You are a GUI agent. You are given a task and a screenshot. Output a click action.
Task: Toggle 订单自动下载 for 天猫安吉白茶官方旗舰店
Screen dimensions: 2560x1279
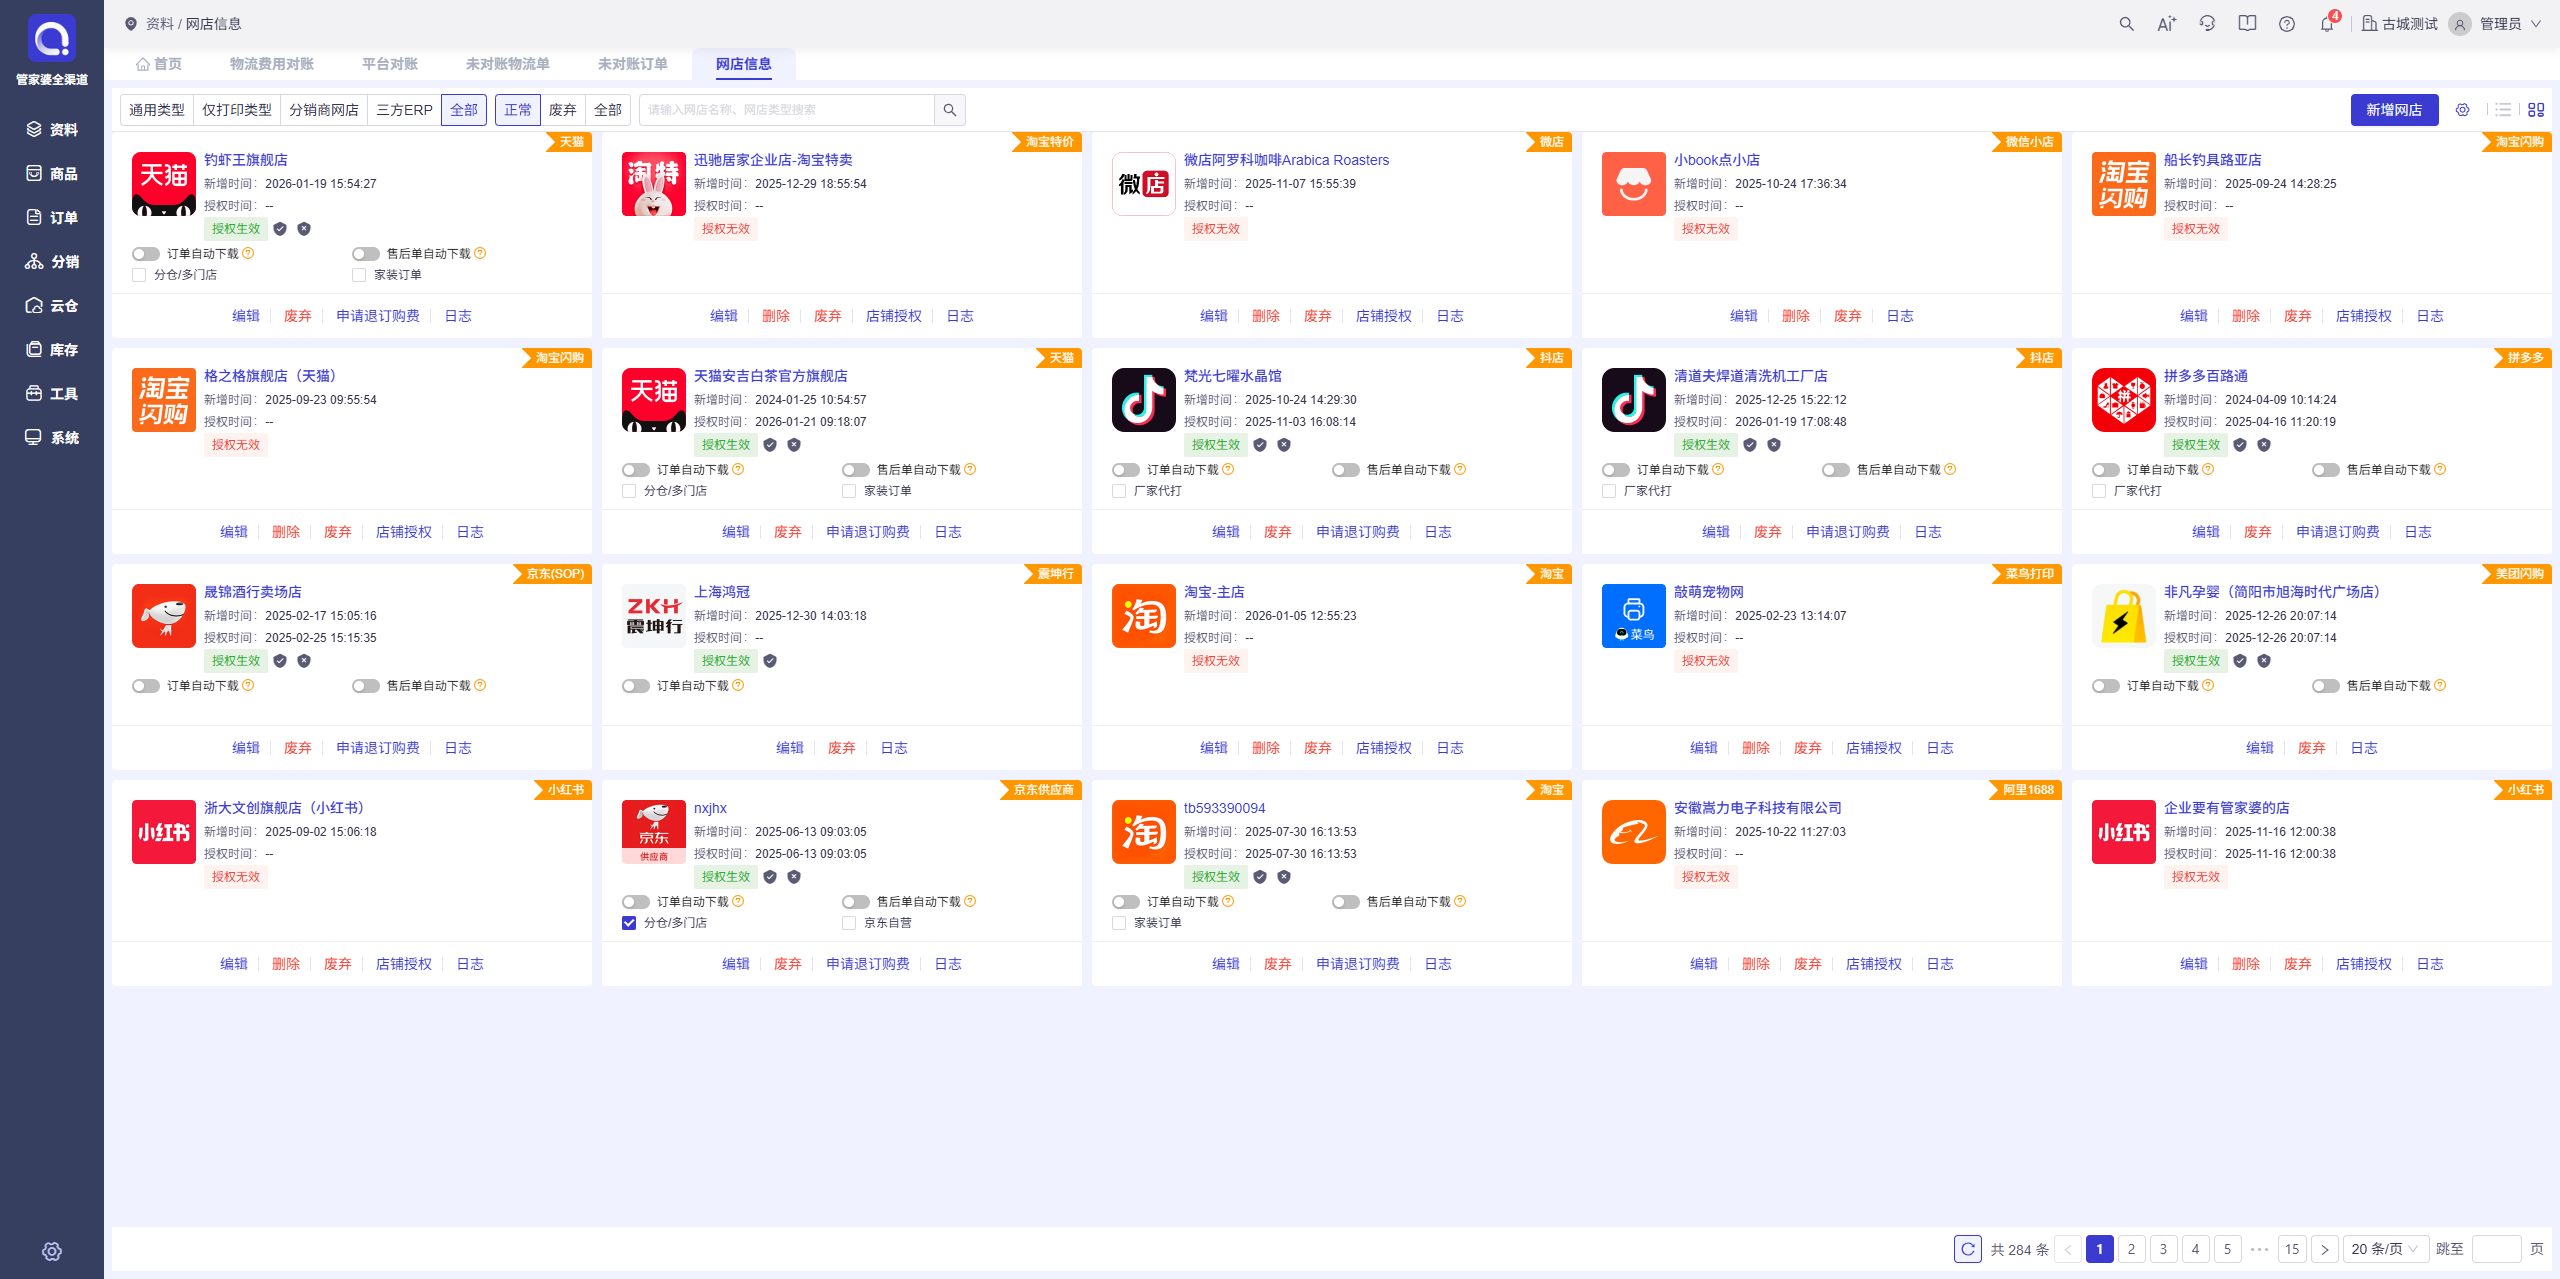pyautogui.click(x=636, y=470)
